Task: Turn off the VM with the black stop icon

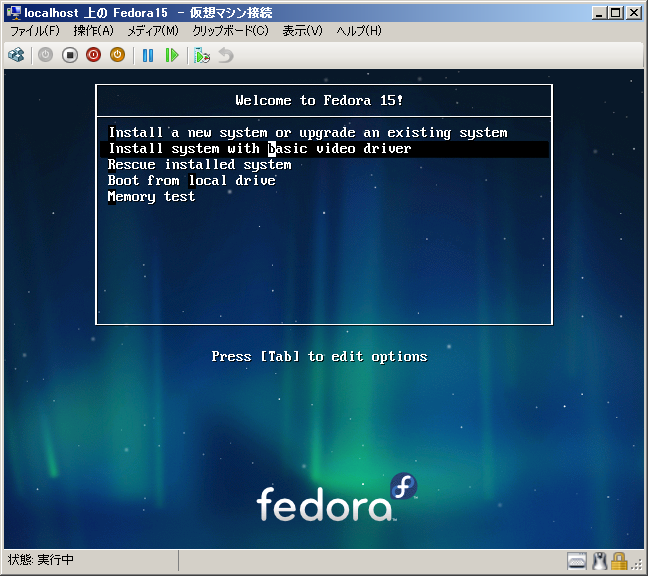Action: coord(70,55)
